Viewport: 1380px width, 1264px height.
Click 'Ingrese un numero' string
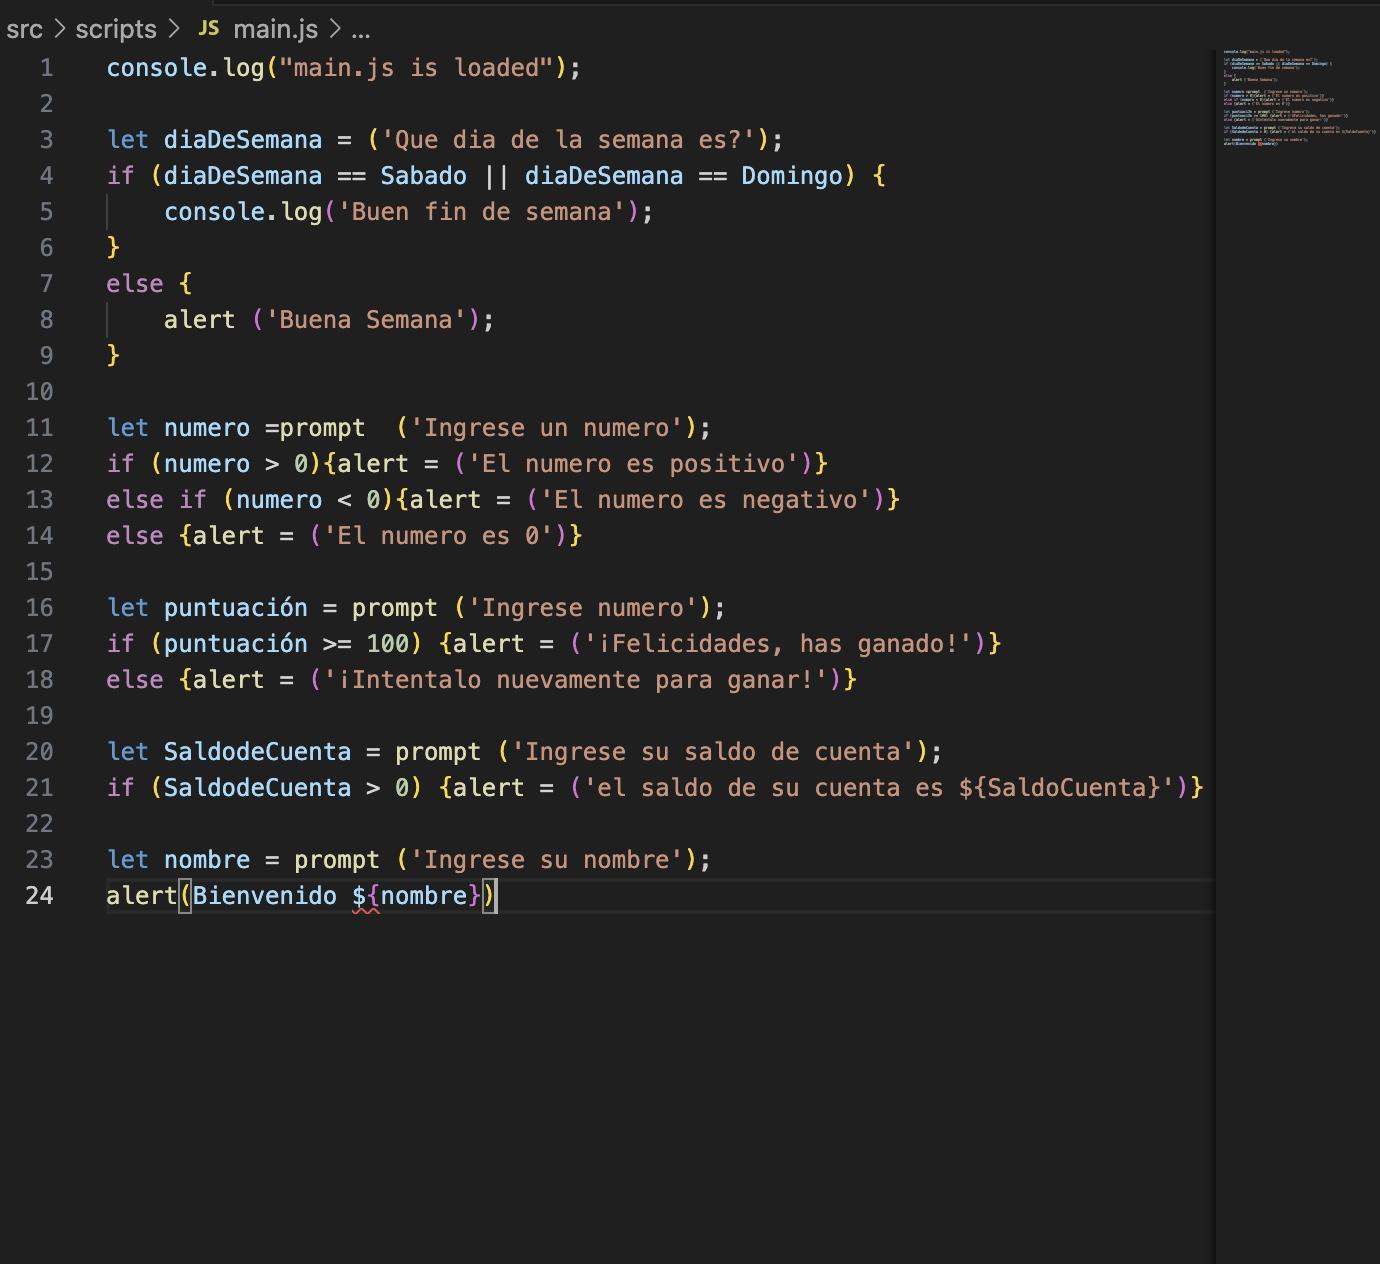coord(546,428)
